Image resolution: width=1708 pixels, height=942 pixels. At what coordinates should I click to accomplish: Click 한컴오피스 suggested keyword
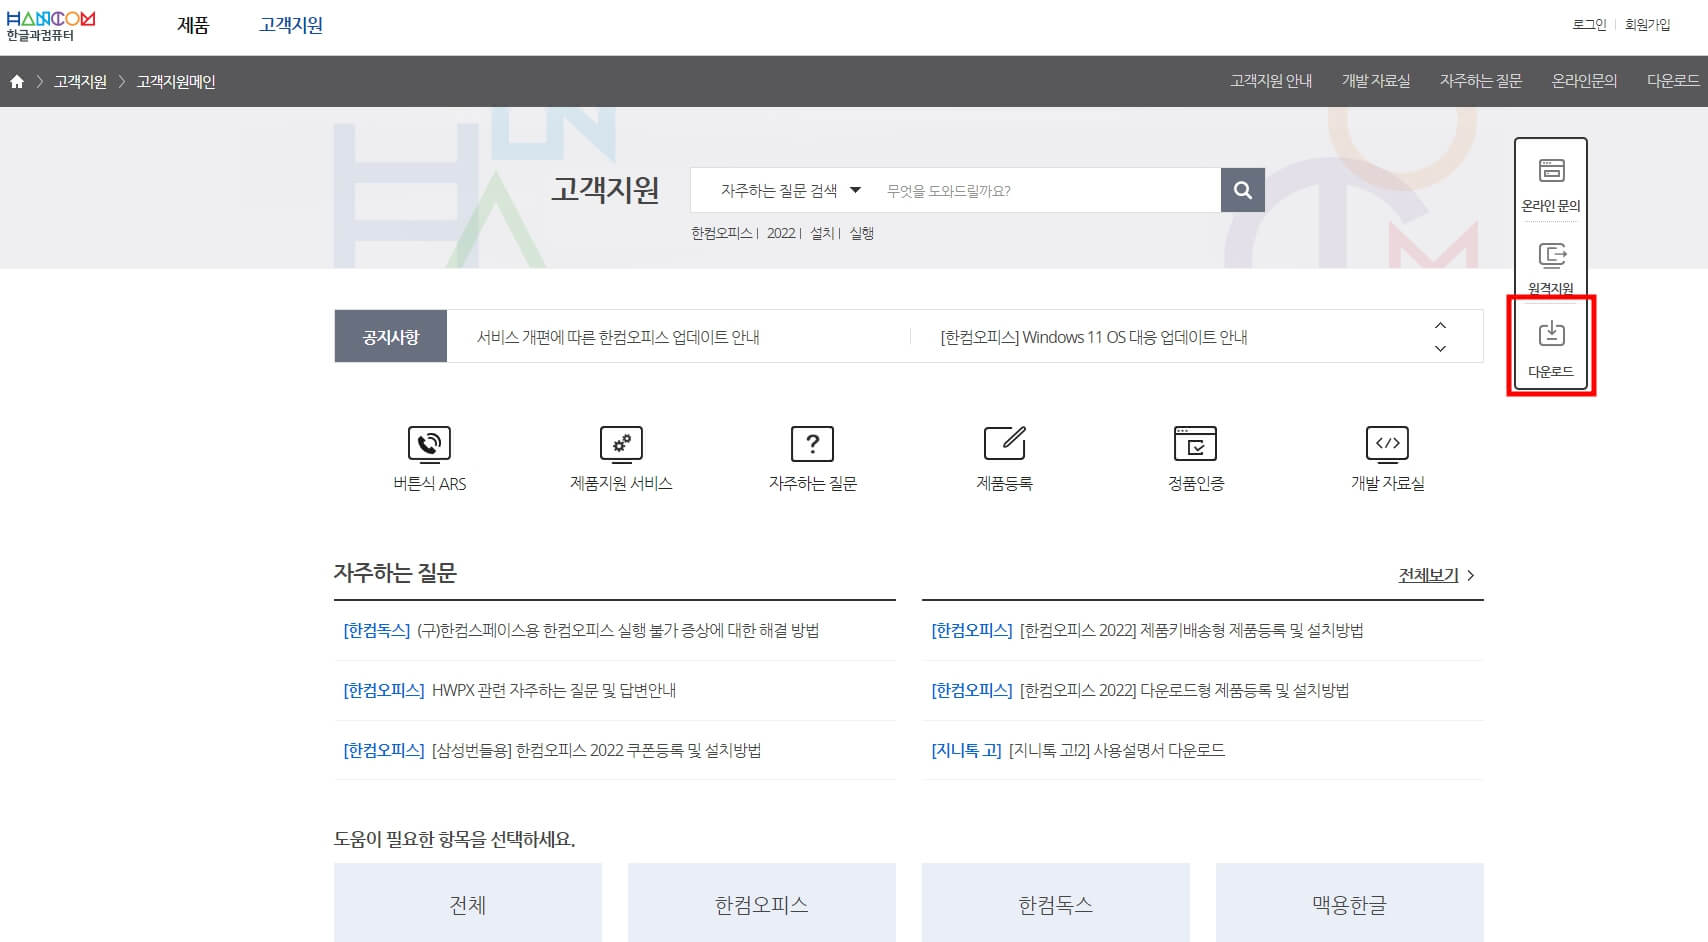coord(721,233)
